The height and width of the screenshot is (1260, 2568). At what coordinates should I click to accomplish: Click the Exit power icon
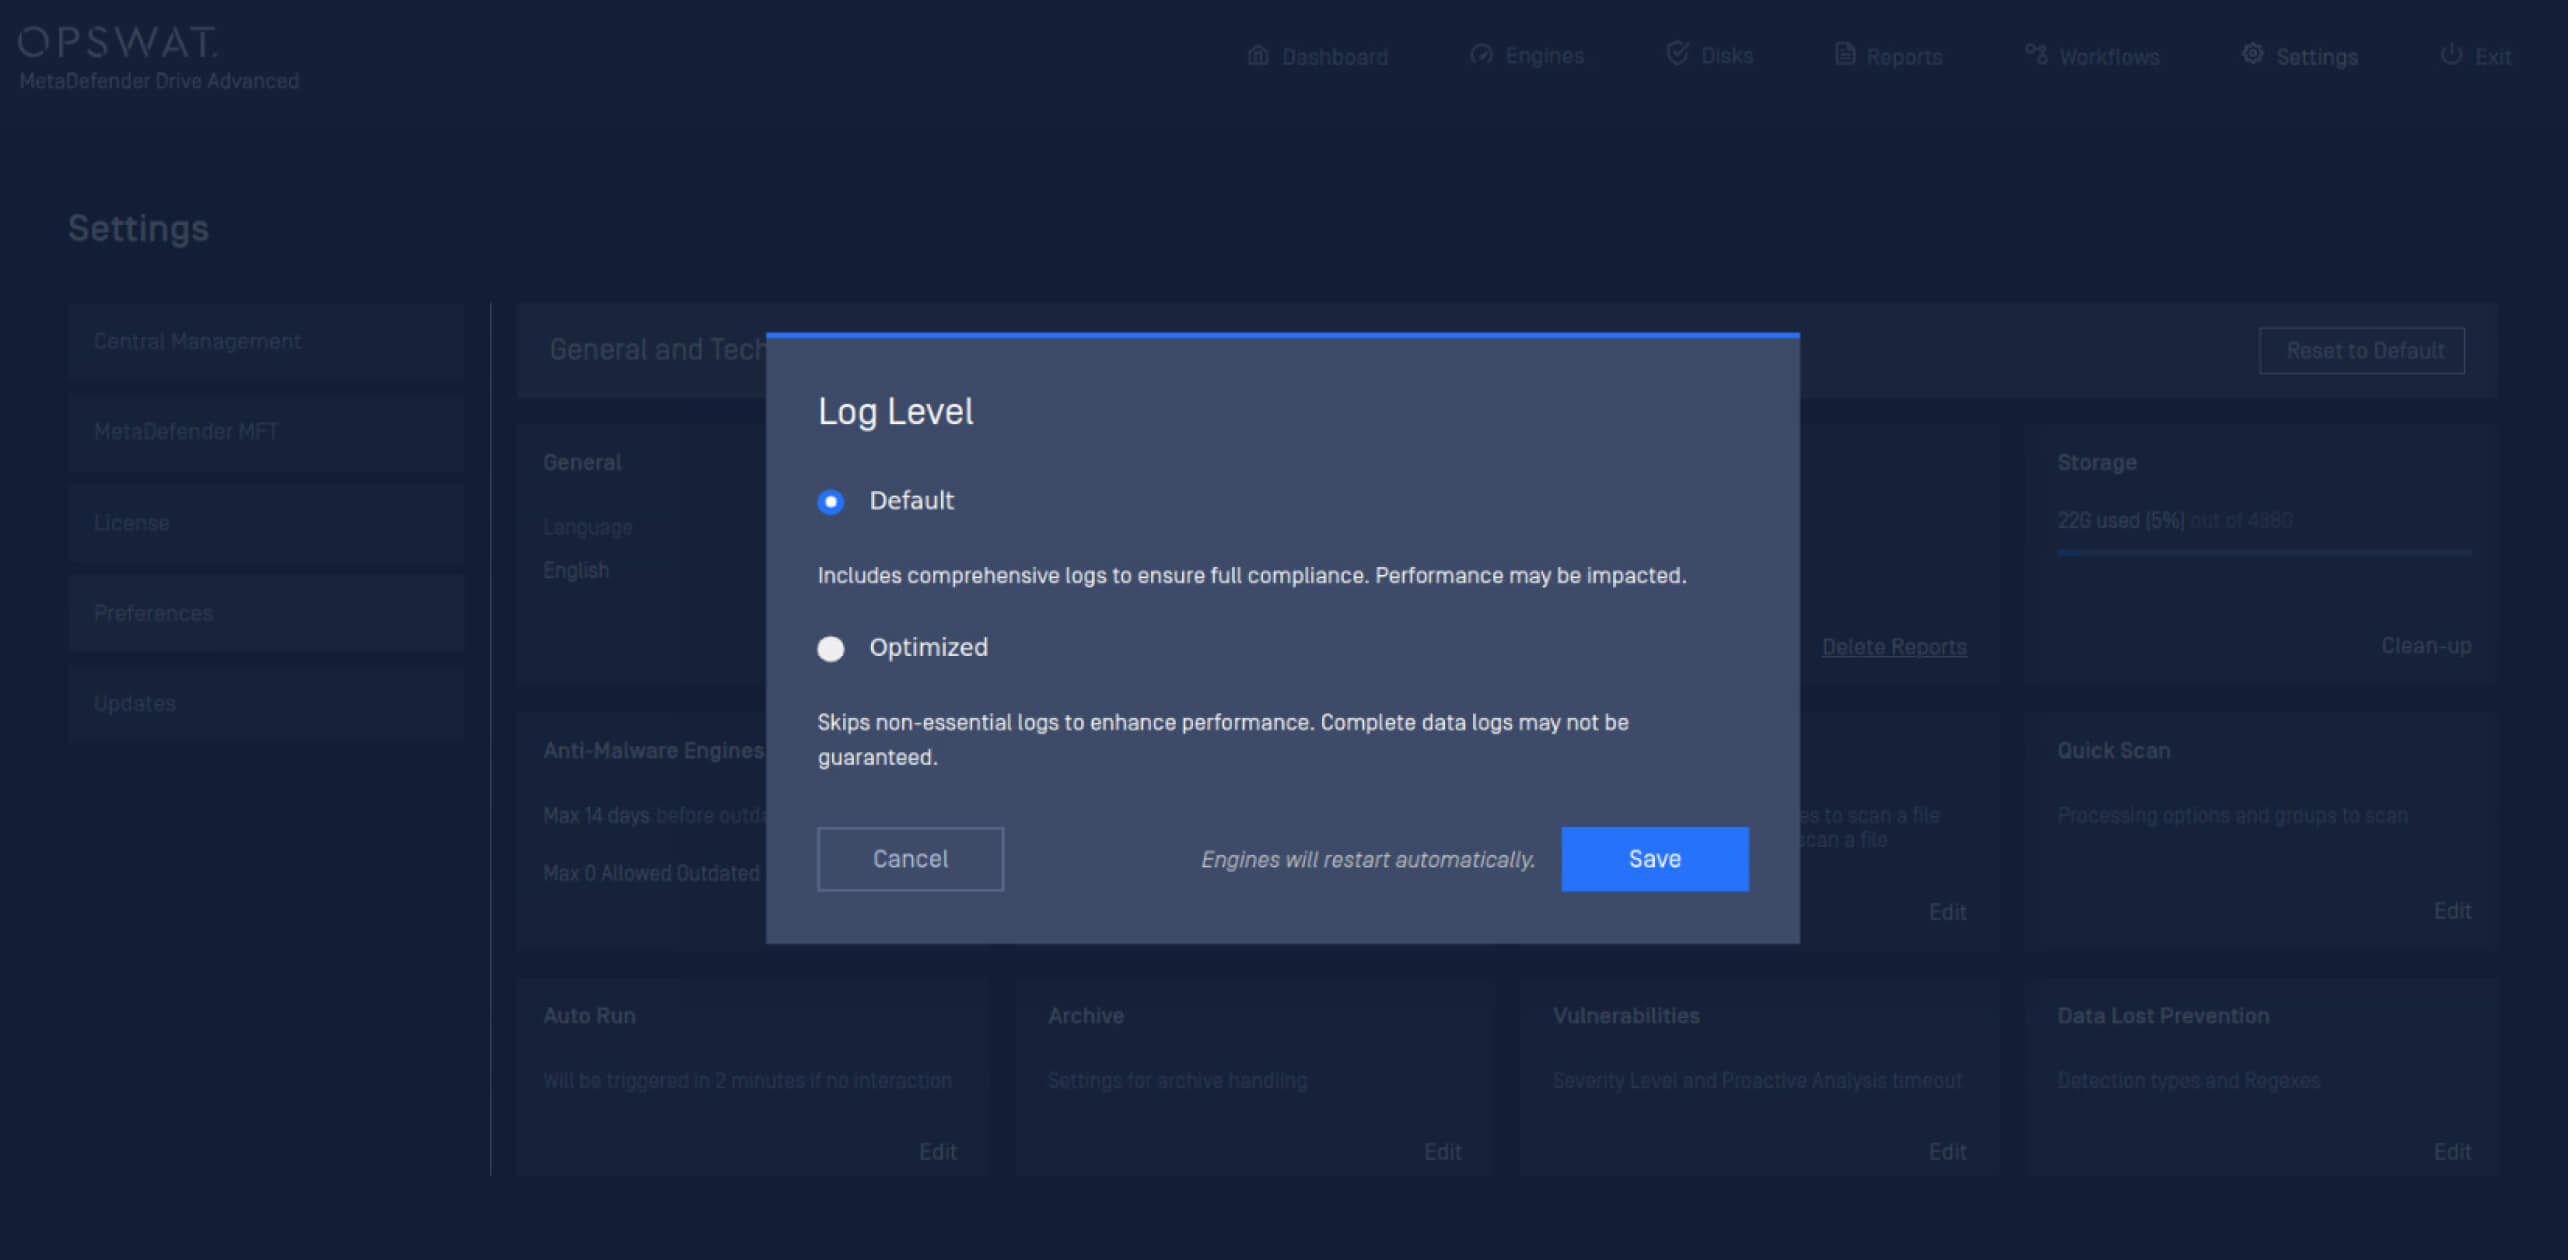2450,55
